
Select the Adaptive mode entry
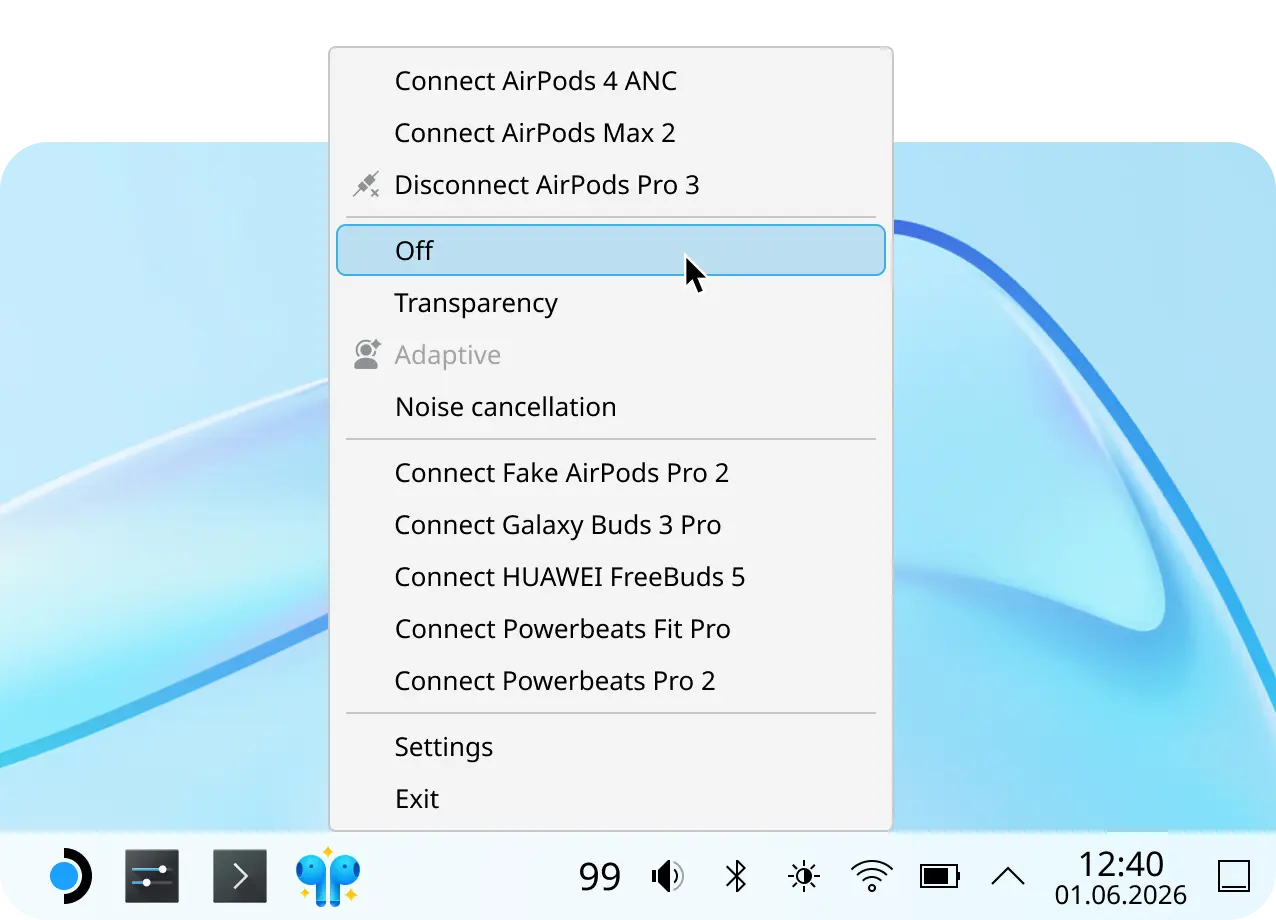point(611,355)
